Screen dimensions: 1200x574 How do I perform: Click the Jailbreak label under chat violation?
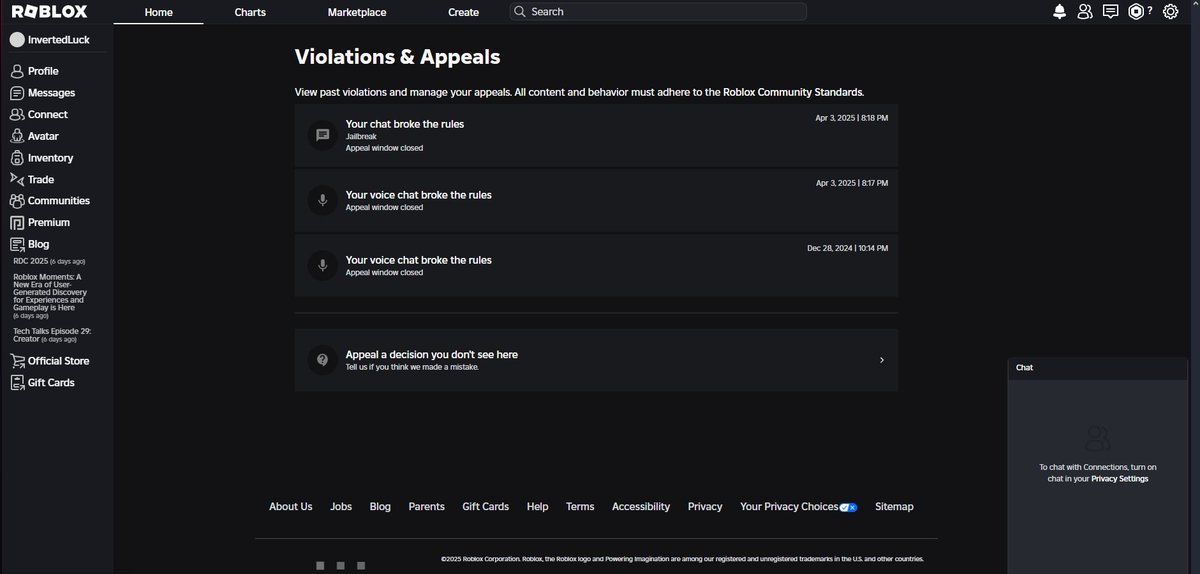click(361, 136)
